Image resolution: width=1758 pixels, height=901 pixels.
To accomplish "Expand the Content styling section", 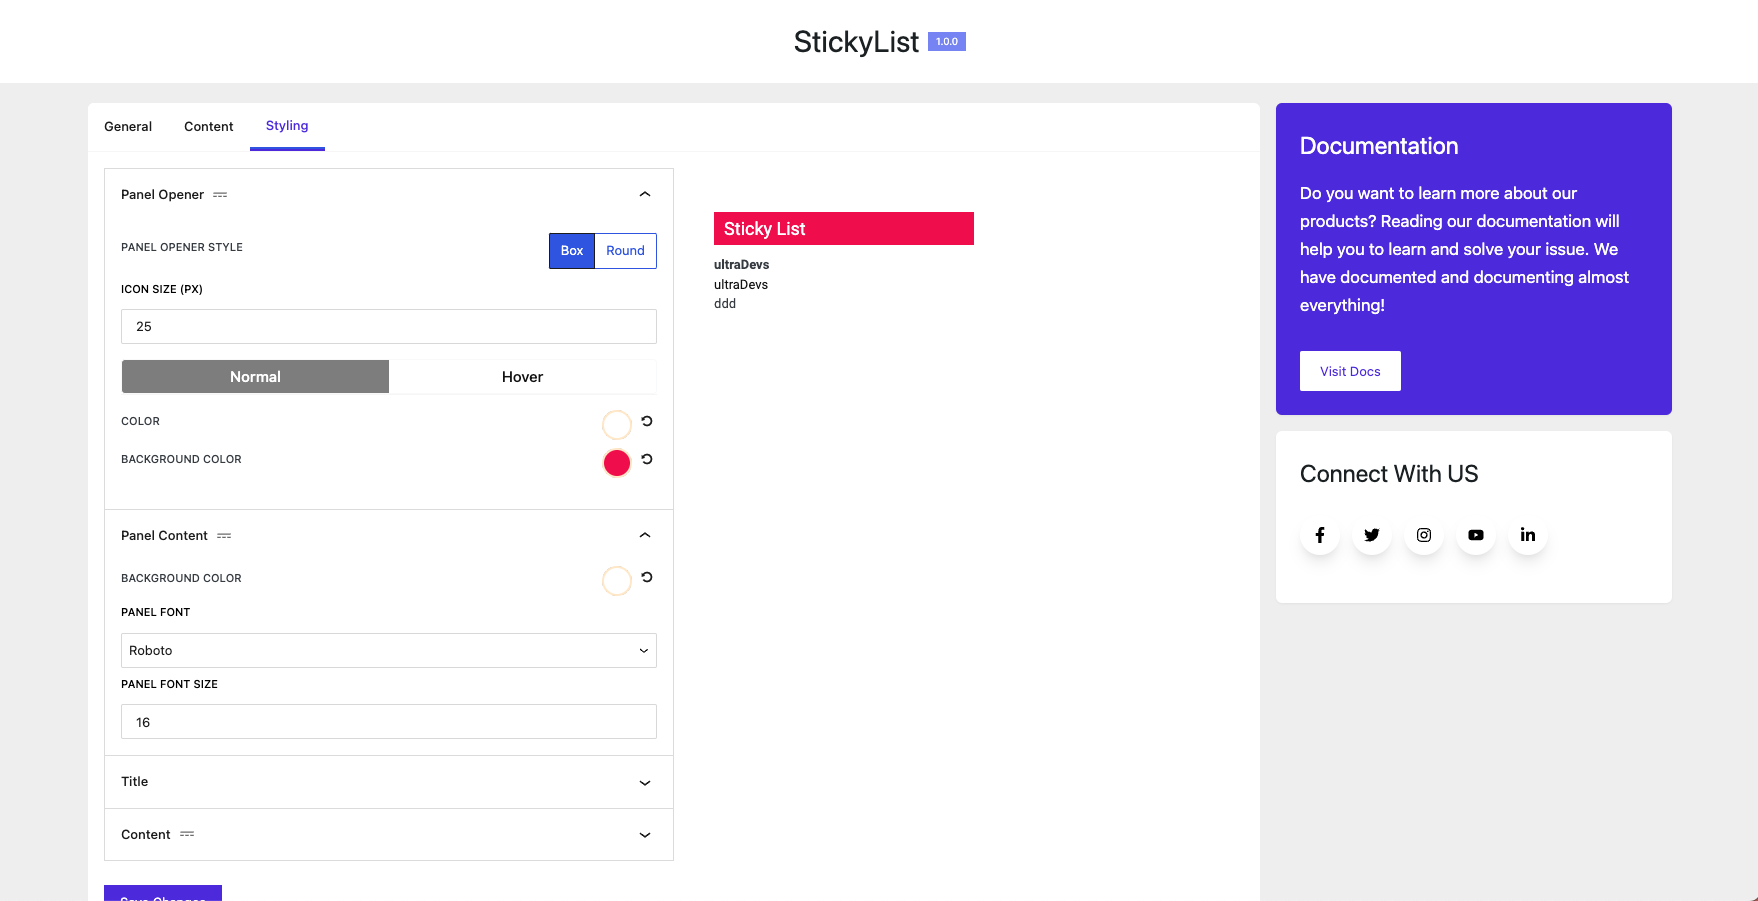I will point(645,835).
